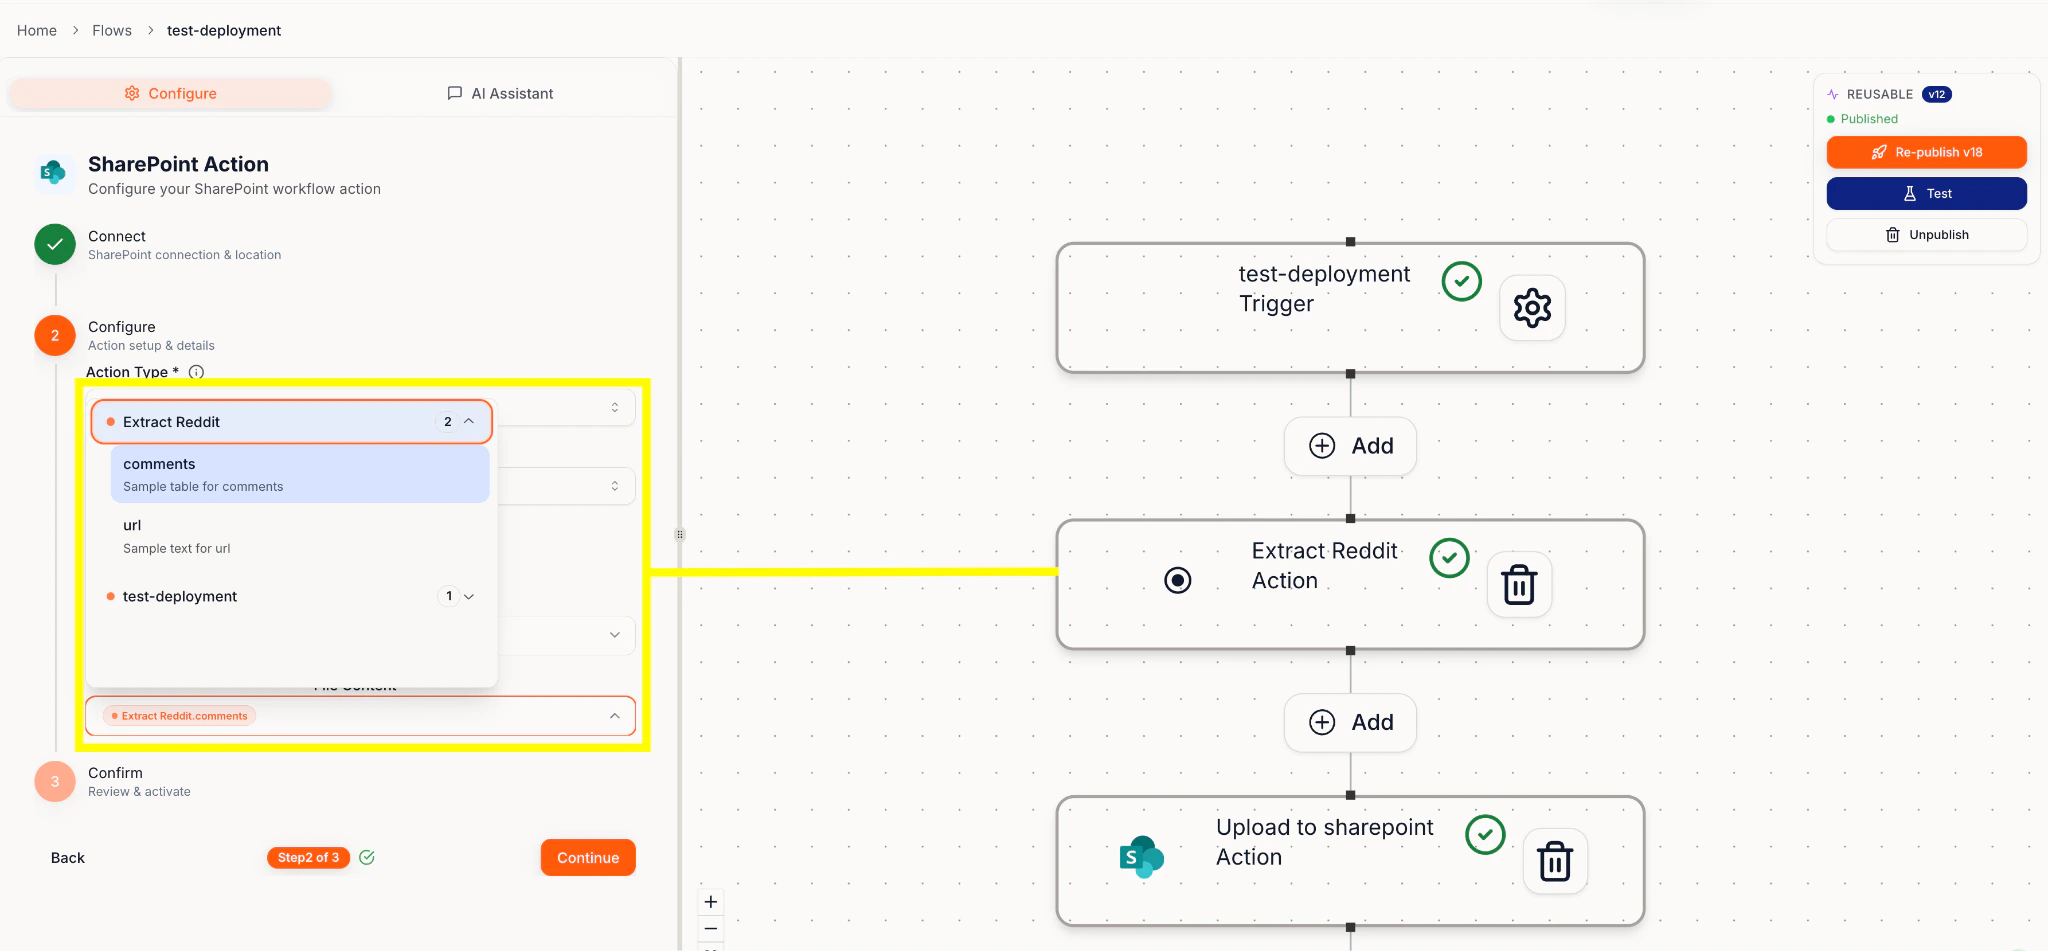Click the Back button
Image resolution: width=2048 pixels, height=951 pixels.
68,858
